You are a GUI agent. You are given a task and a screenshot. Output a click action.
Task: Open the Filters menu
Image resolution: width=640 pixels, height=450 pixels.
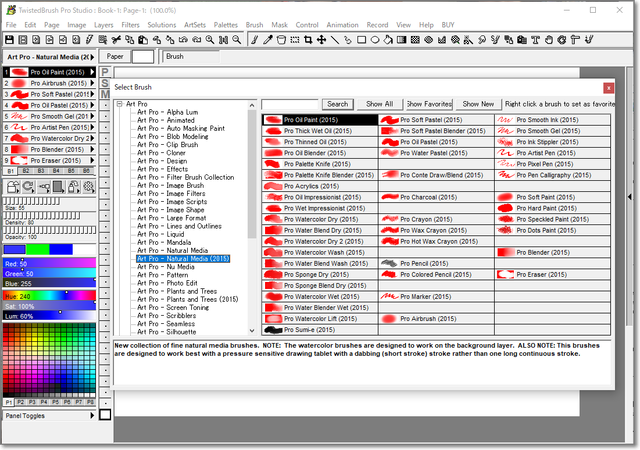coord(130,23)
